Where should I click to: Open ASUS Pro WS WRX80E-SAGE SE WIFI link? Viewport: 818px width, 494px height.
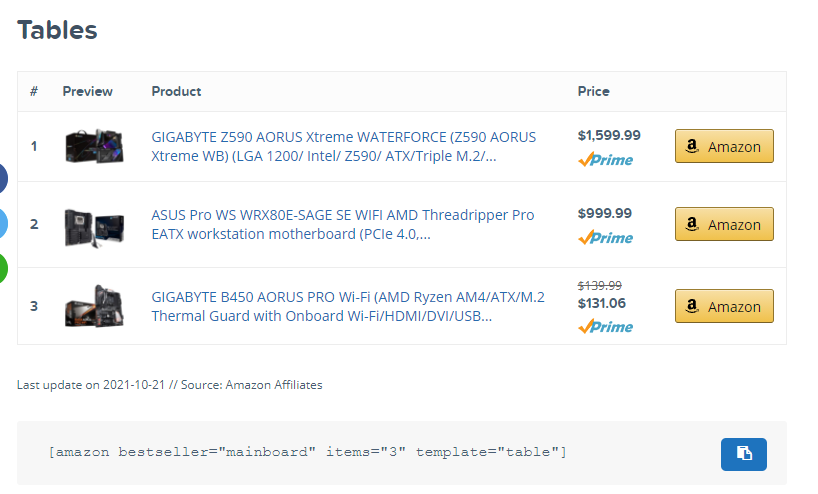coord(343,224)
